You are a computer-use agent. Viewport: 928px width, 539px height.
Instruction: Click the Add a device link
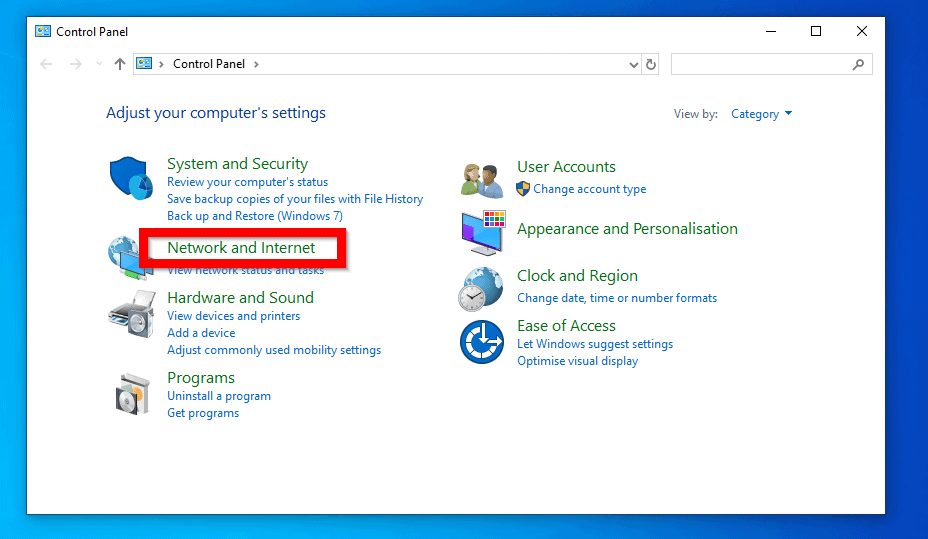[x=201, y=333]
